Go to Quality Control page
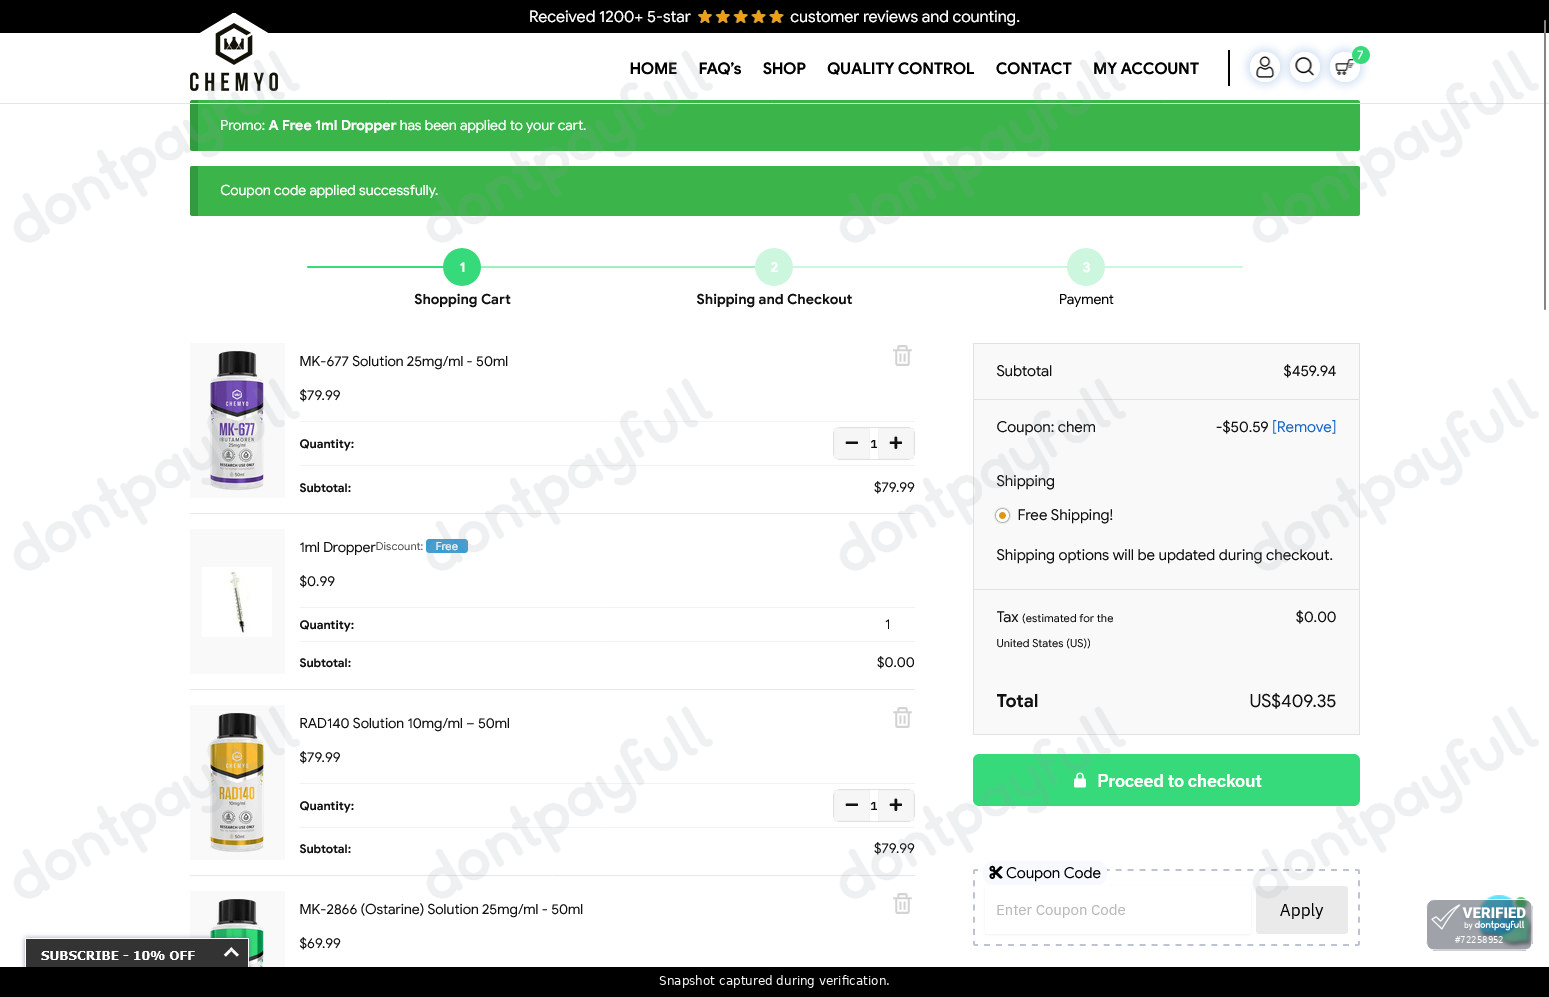1549x997 pixels. 899,68
